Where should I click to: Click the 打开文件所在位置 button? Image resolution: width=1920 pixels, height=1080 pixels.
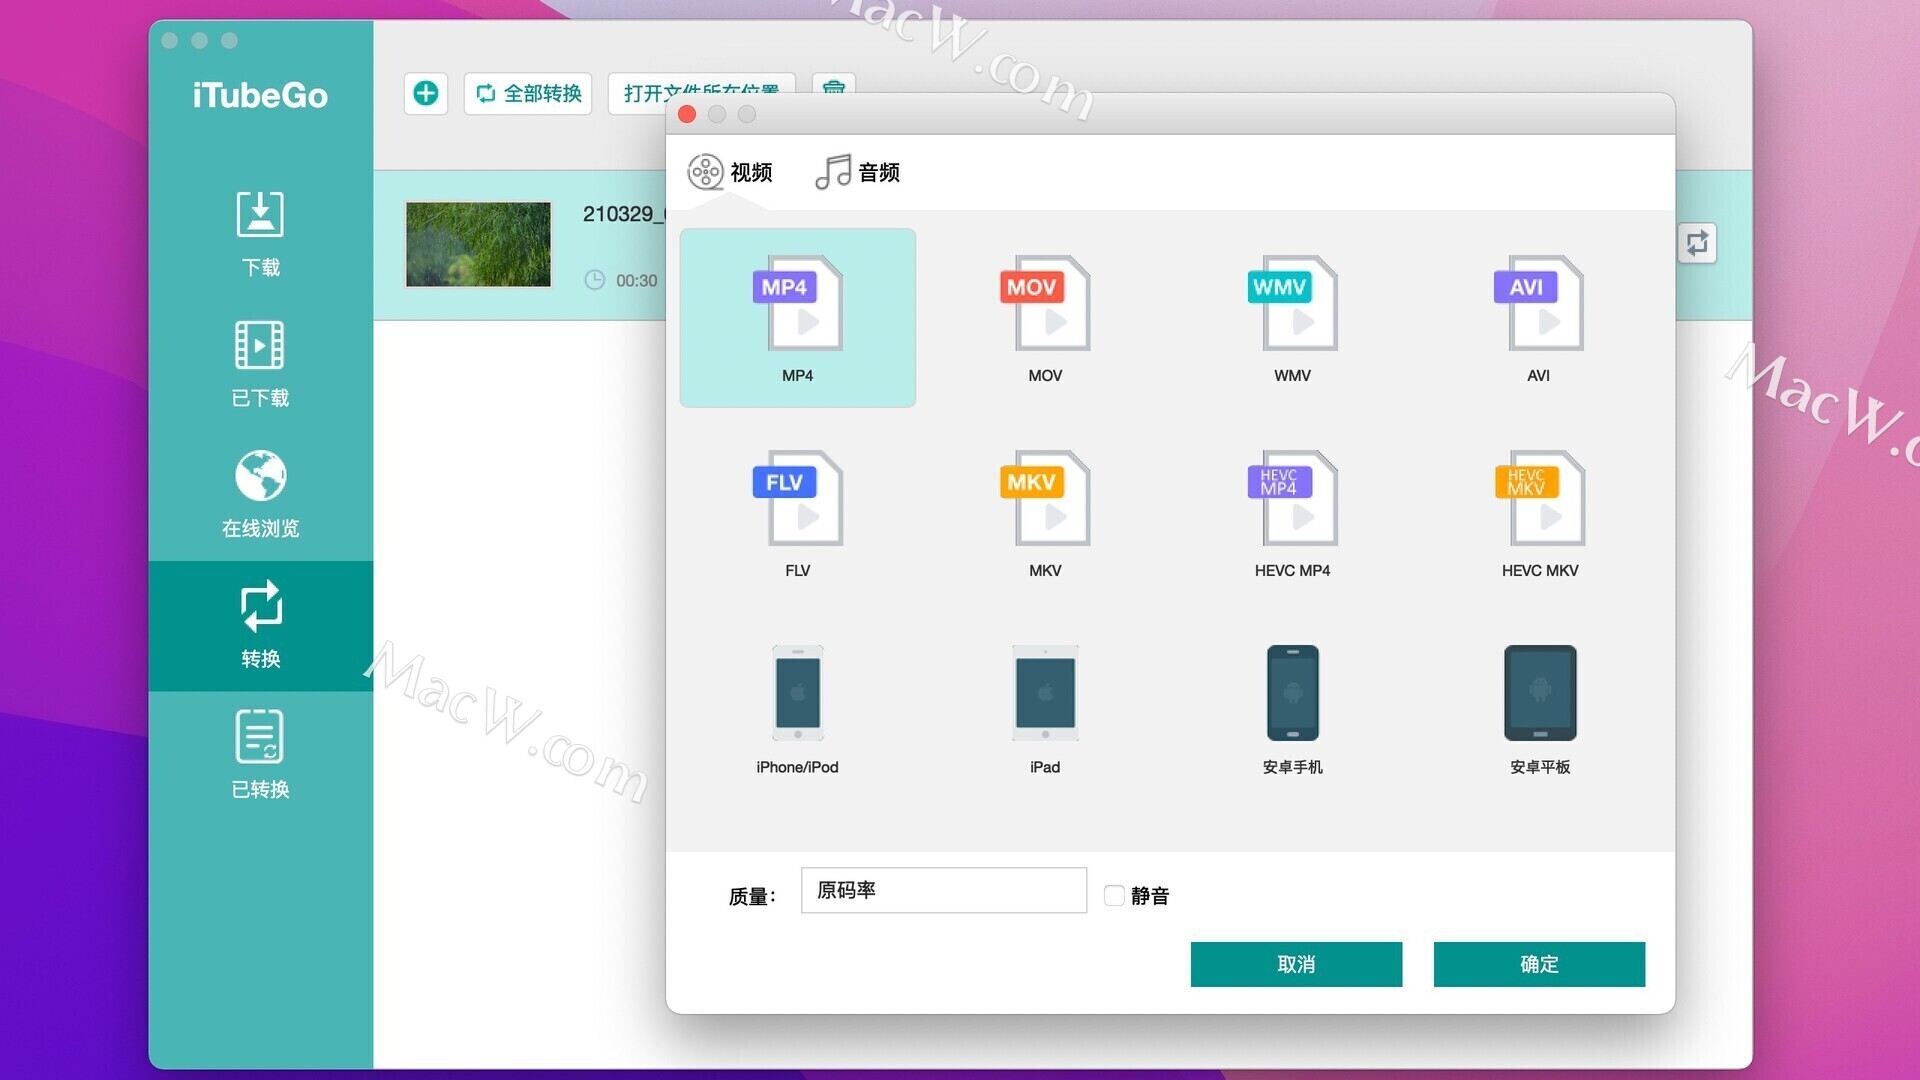tap(701, 93)
